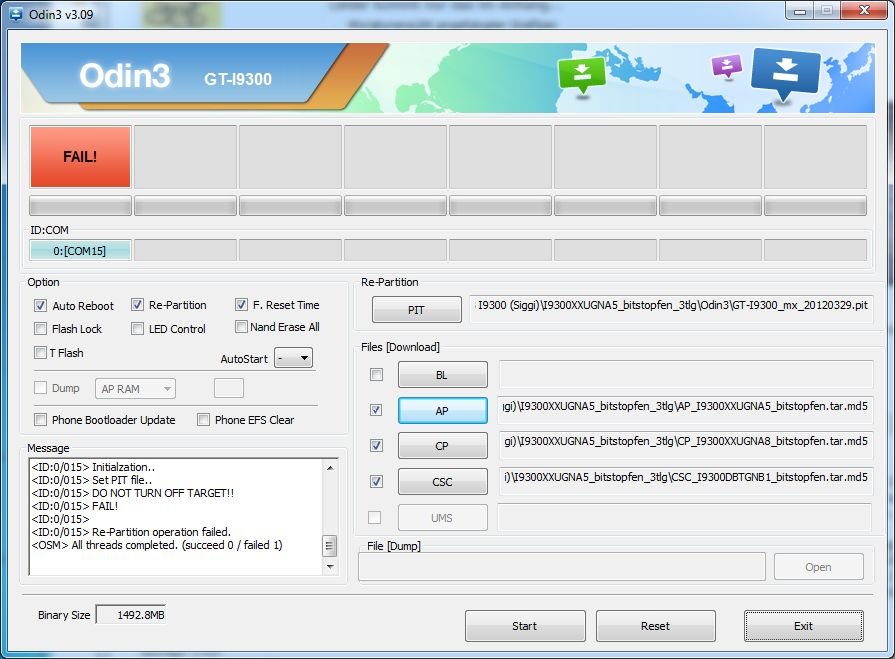Click the red FAIL! status box
895x659 pixels.
(x=80, y=157)
